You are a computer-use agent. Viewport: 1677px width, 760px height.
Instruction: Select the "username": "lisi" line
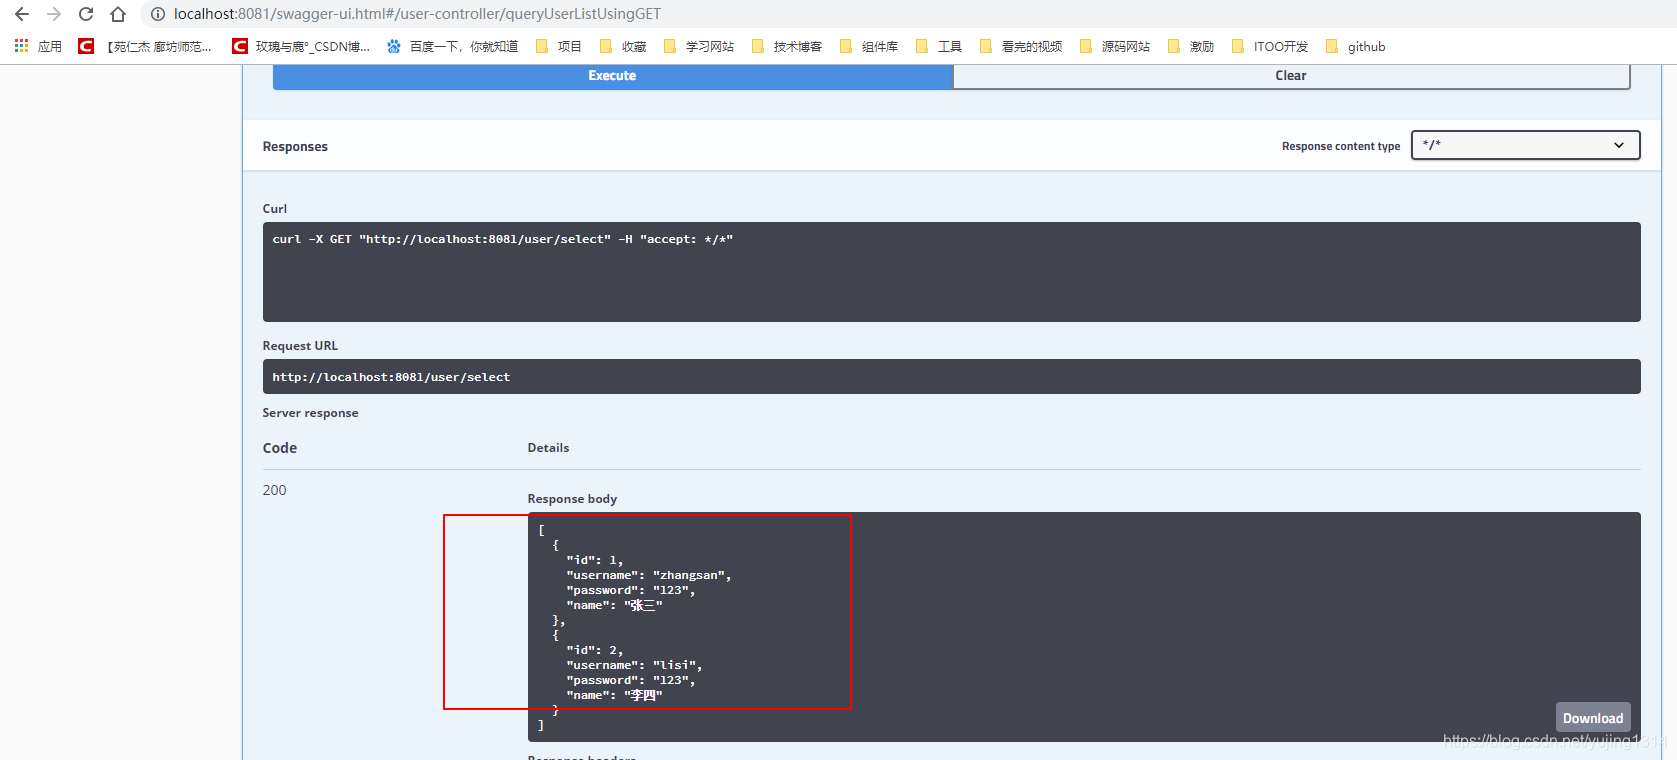tap(634, 665)
